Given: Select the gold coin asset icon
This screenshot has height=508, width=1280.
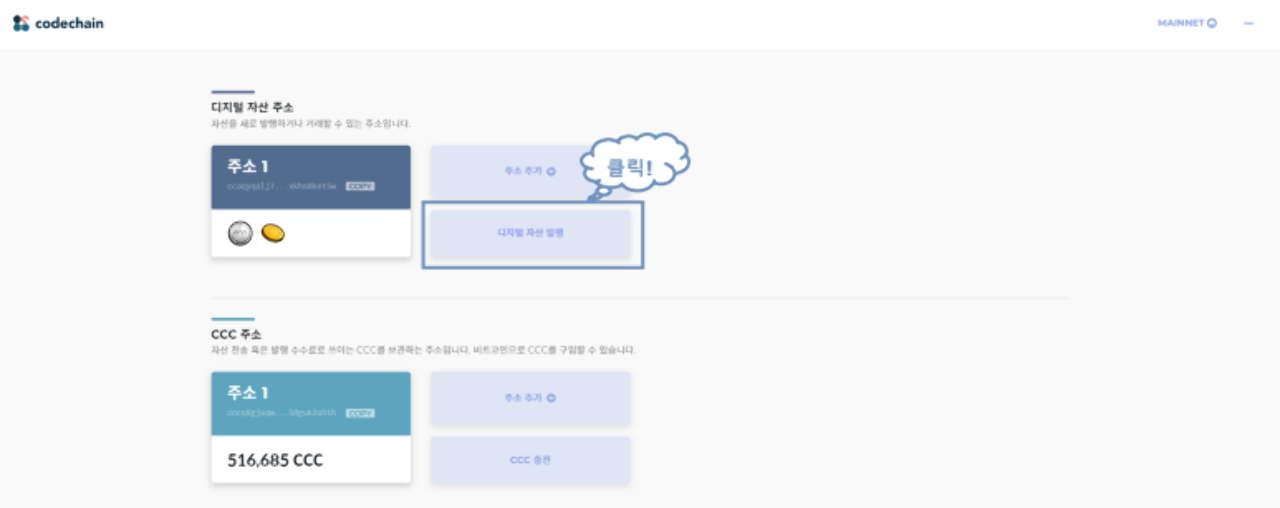Looking at the screenshot, I should point(273,233).
